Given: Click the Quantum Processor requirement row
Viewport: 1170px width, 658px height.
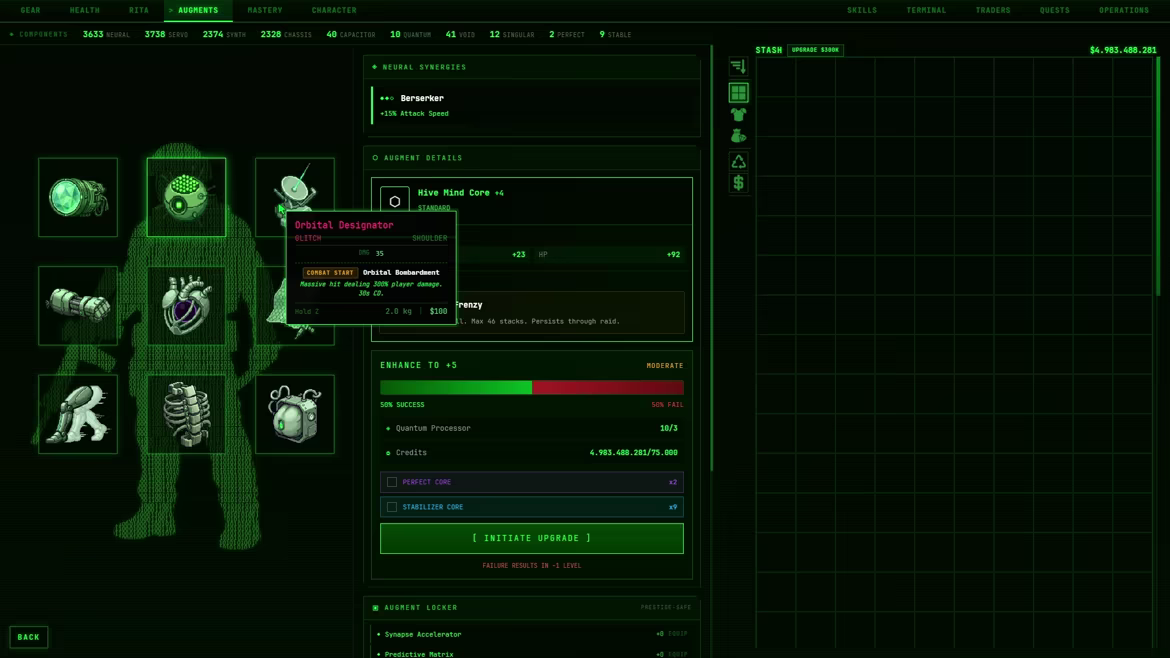Looking at the screenshot, I should coord(531,428).
